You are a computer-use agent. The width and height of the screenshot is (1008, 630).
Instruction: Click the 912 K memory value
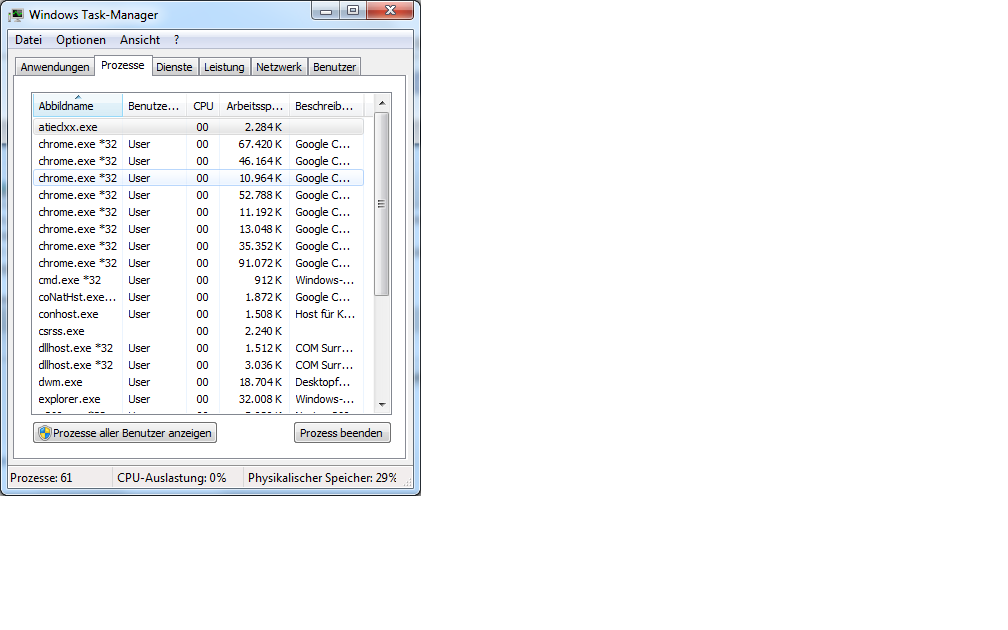[268, 280]
